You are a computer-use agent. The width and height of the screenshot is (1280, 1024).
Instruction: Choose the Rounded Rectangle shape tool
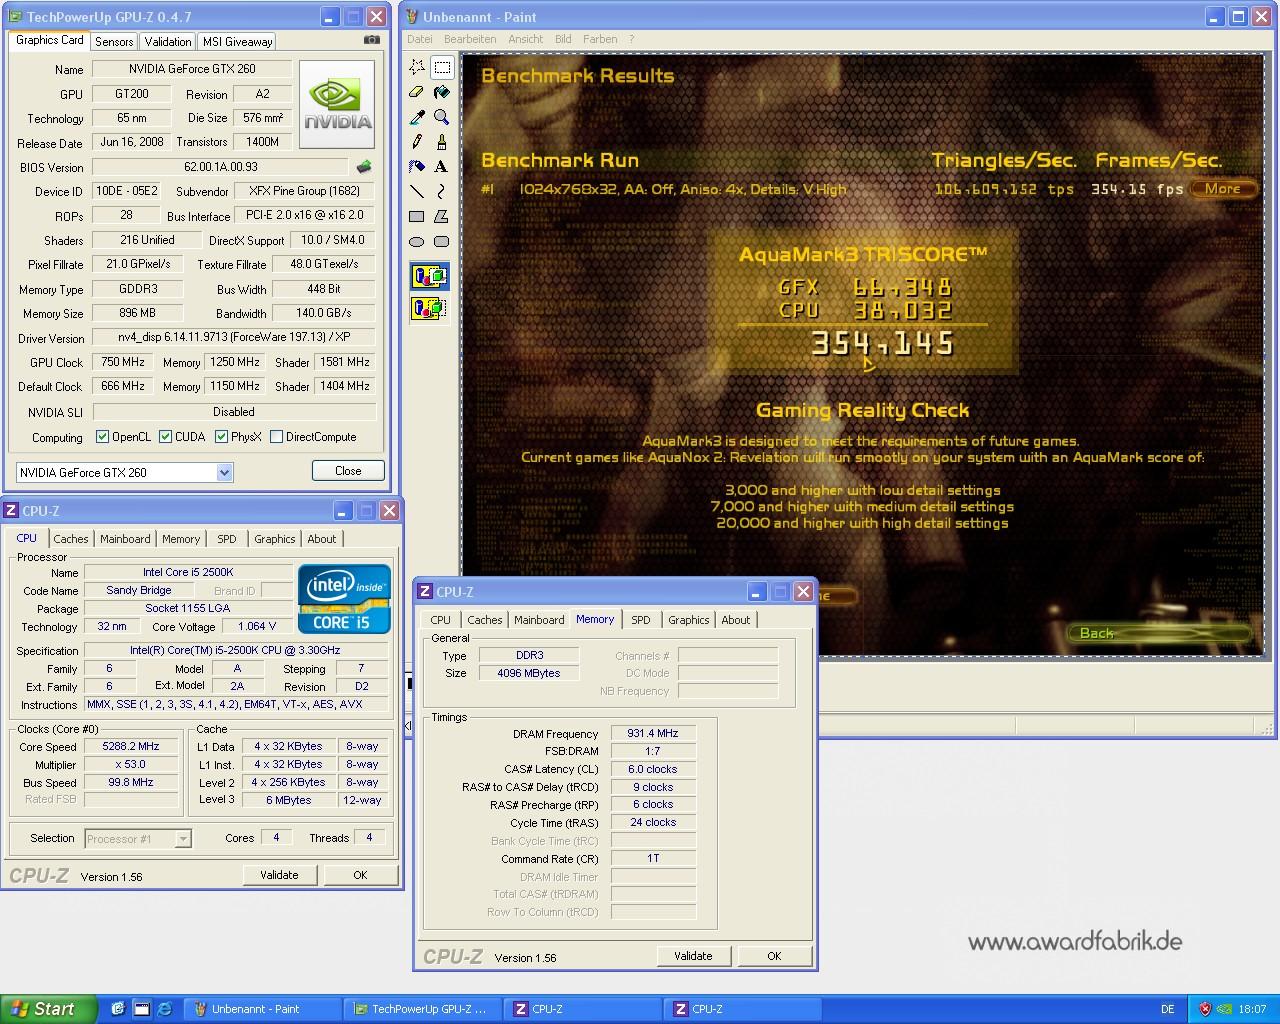tap(442, 241)
